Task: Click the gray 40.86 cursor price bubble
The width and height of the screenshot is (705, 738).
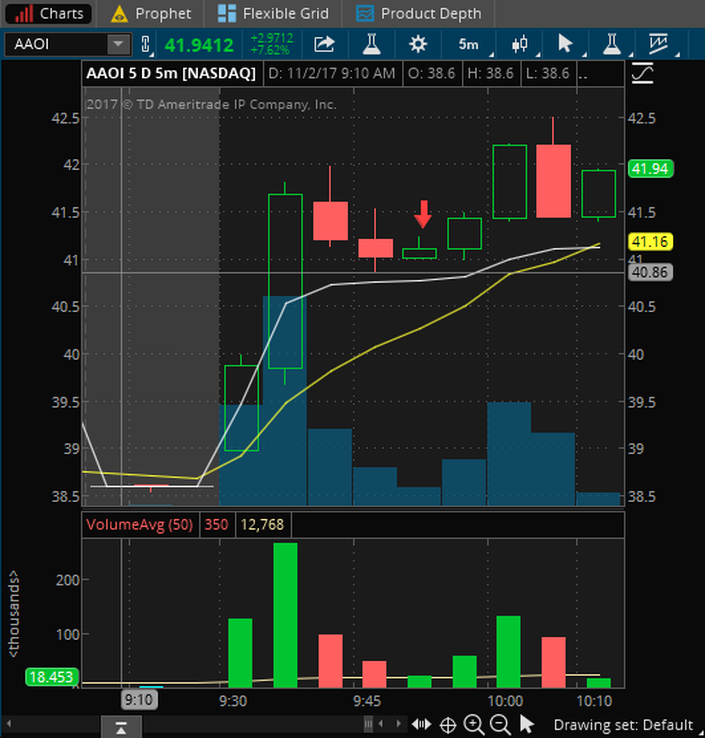Action: click(x=650, y=272)
